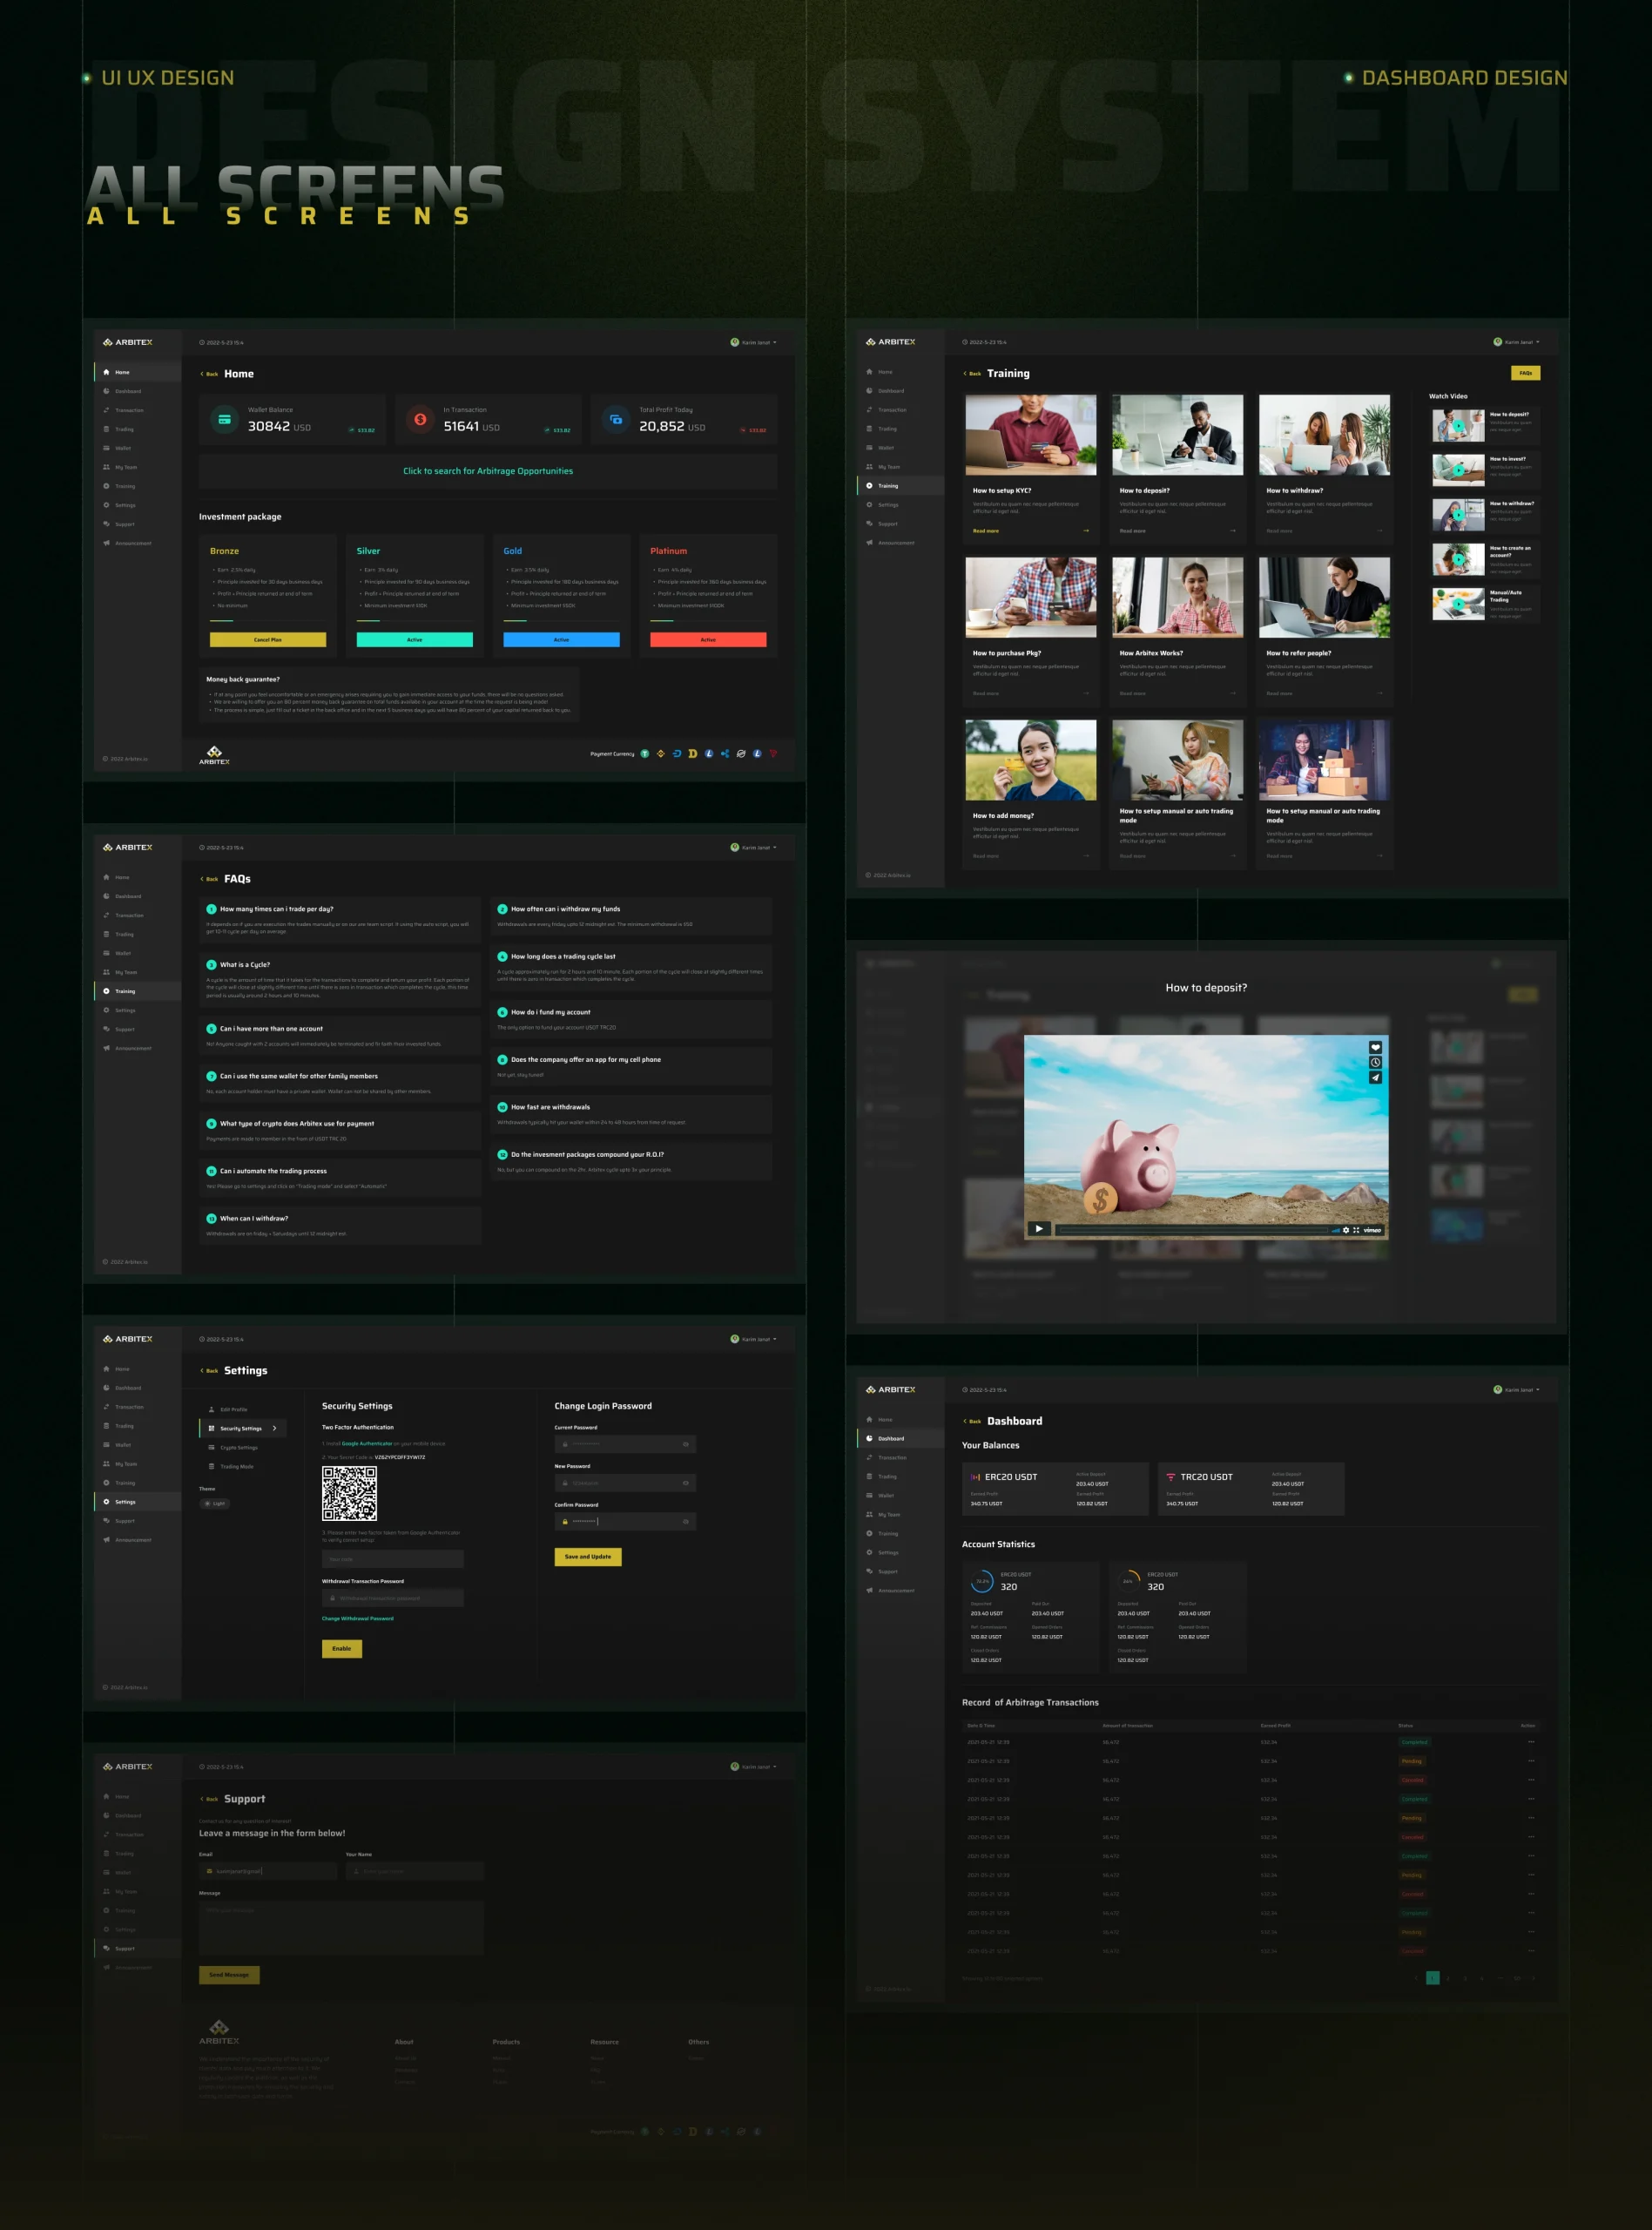Open Edit Profile in the Settings submenu
1652x2230 pixels.
[233, 1409]
